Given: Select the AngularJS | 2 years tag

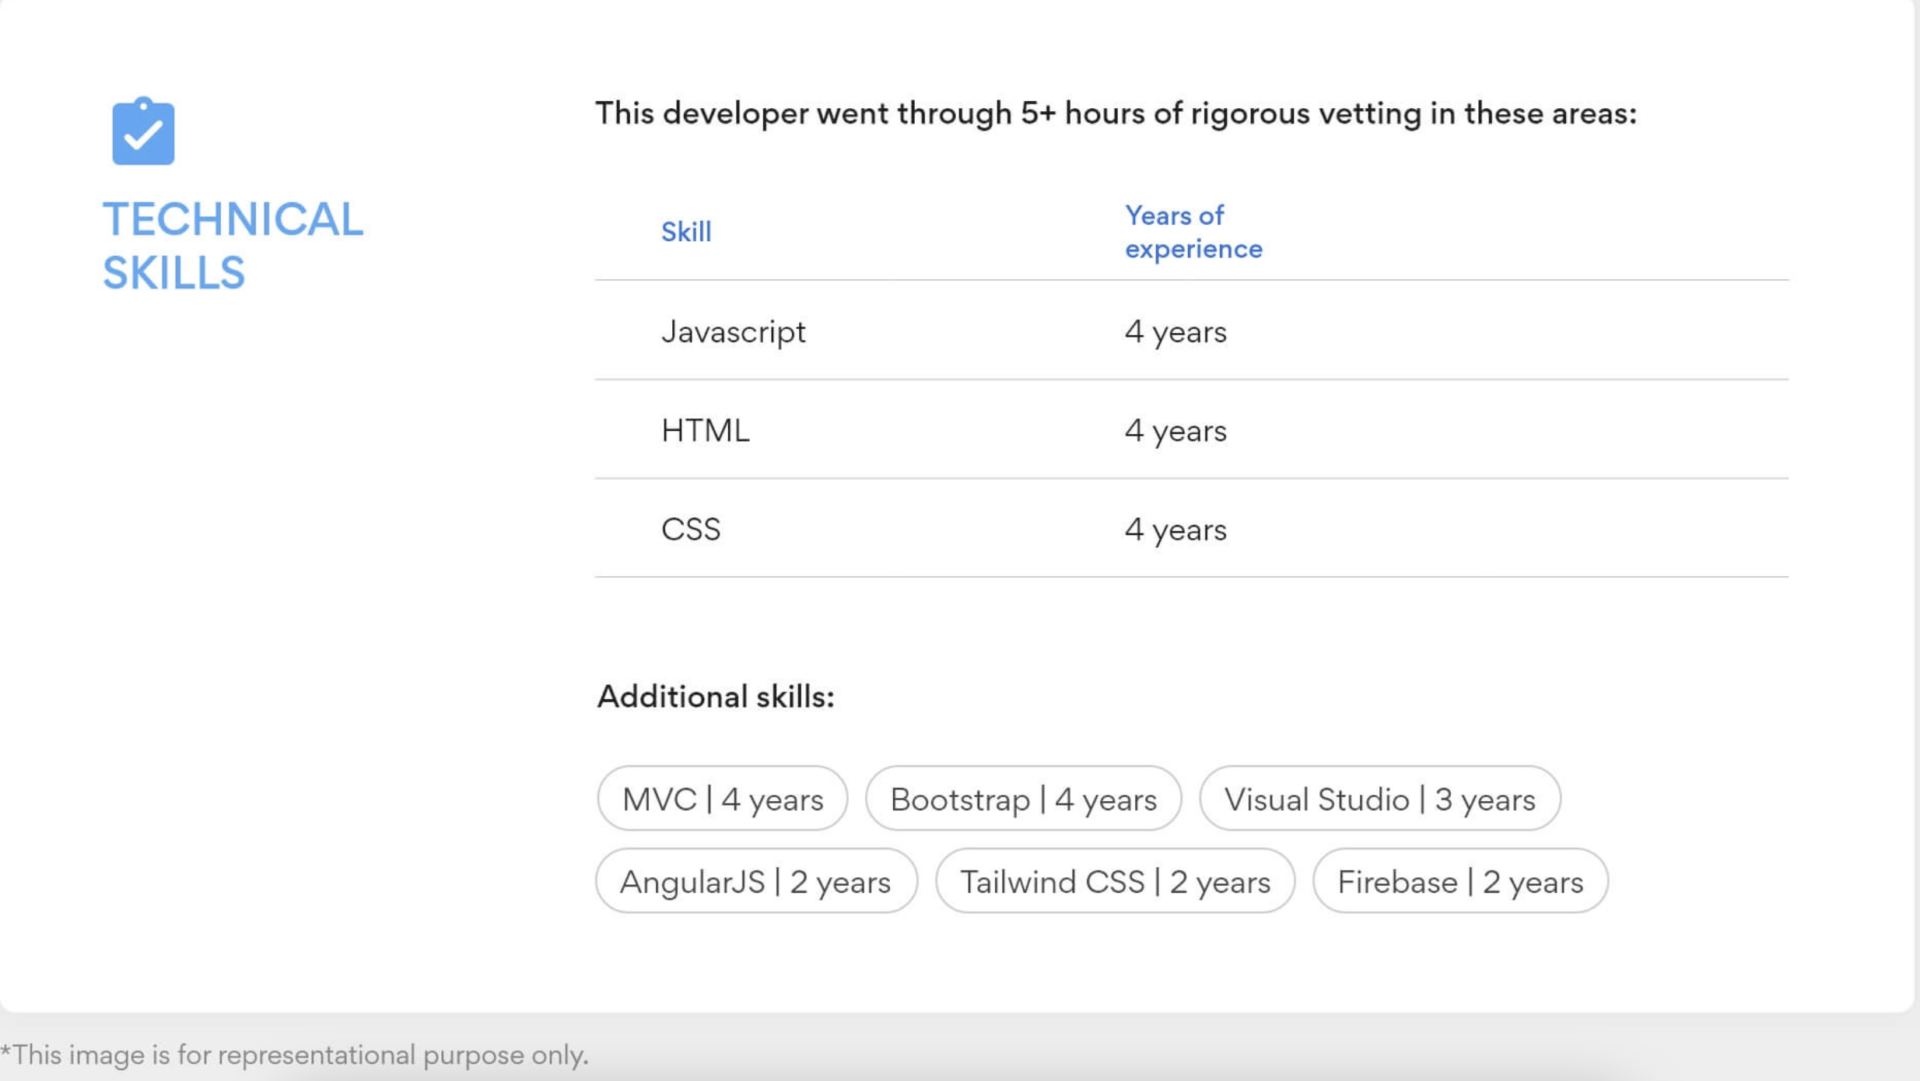Looking at the screenshot, I should coord(755,882).
